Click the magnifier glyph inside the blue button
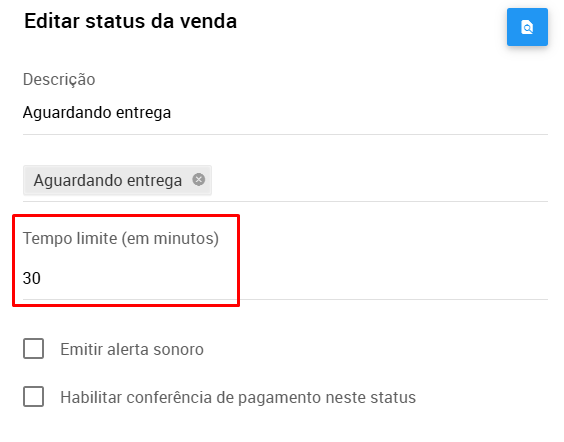The width and height of the screenshot is (564, 442). tap(527, 28)
